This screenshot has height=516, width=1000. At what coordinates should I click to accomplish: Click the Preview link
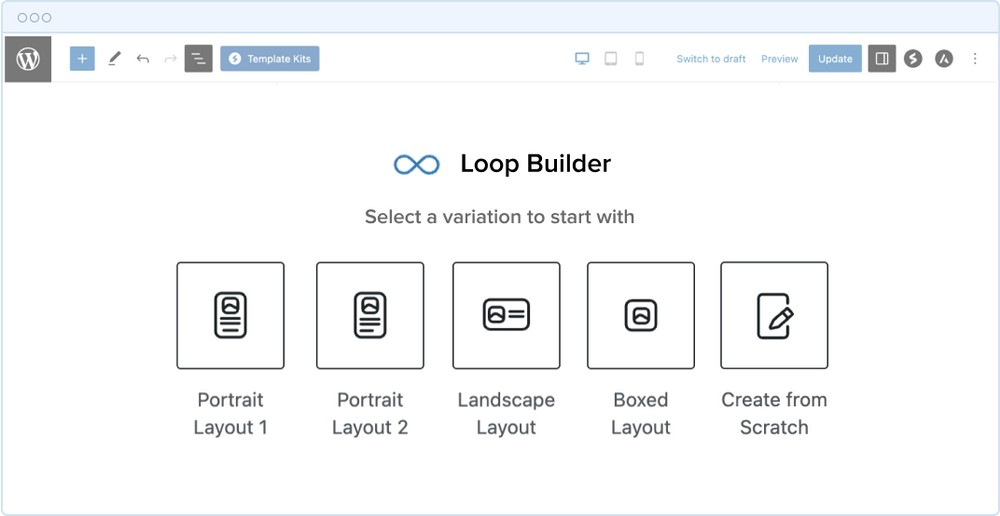click(779, 59)
